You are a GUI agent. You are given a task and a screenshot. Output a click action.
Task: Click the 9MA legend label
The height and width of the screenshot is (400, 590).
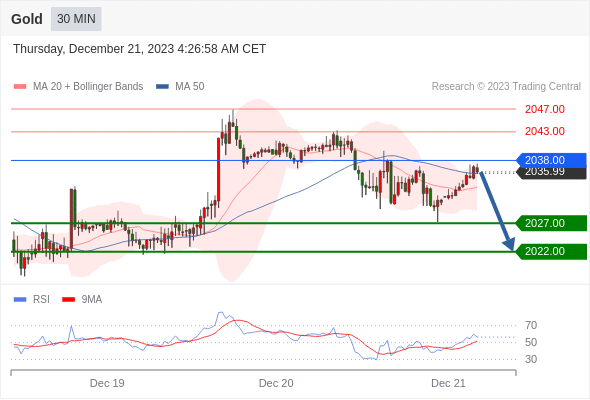tap(92, 300)
